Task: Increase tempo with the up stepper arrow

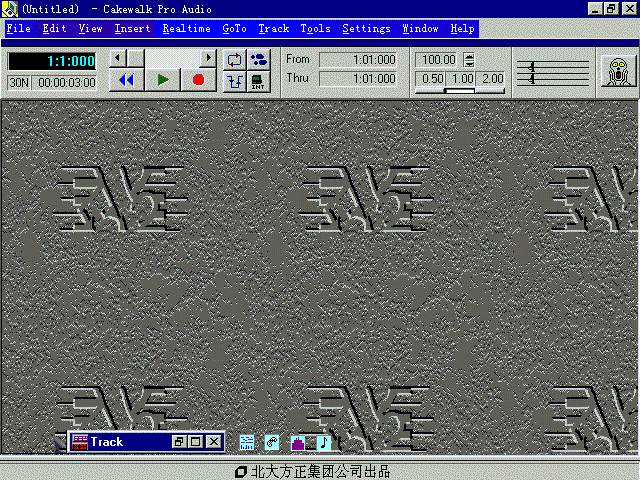Action: coord(469,56)
